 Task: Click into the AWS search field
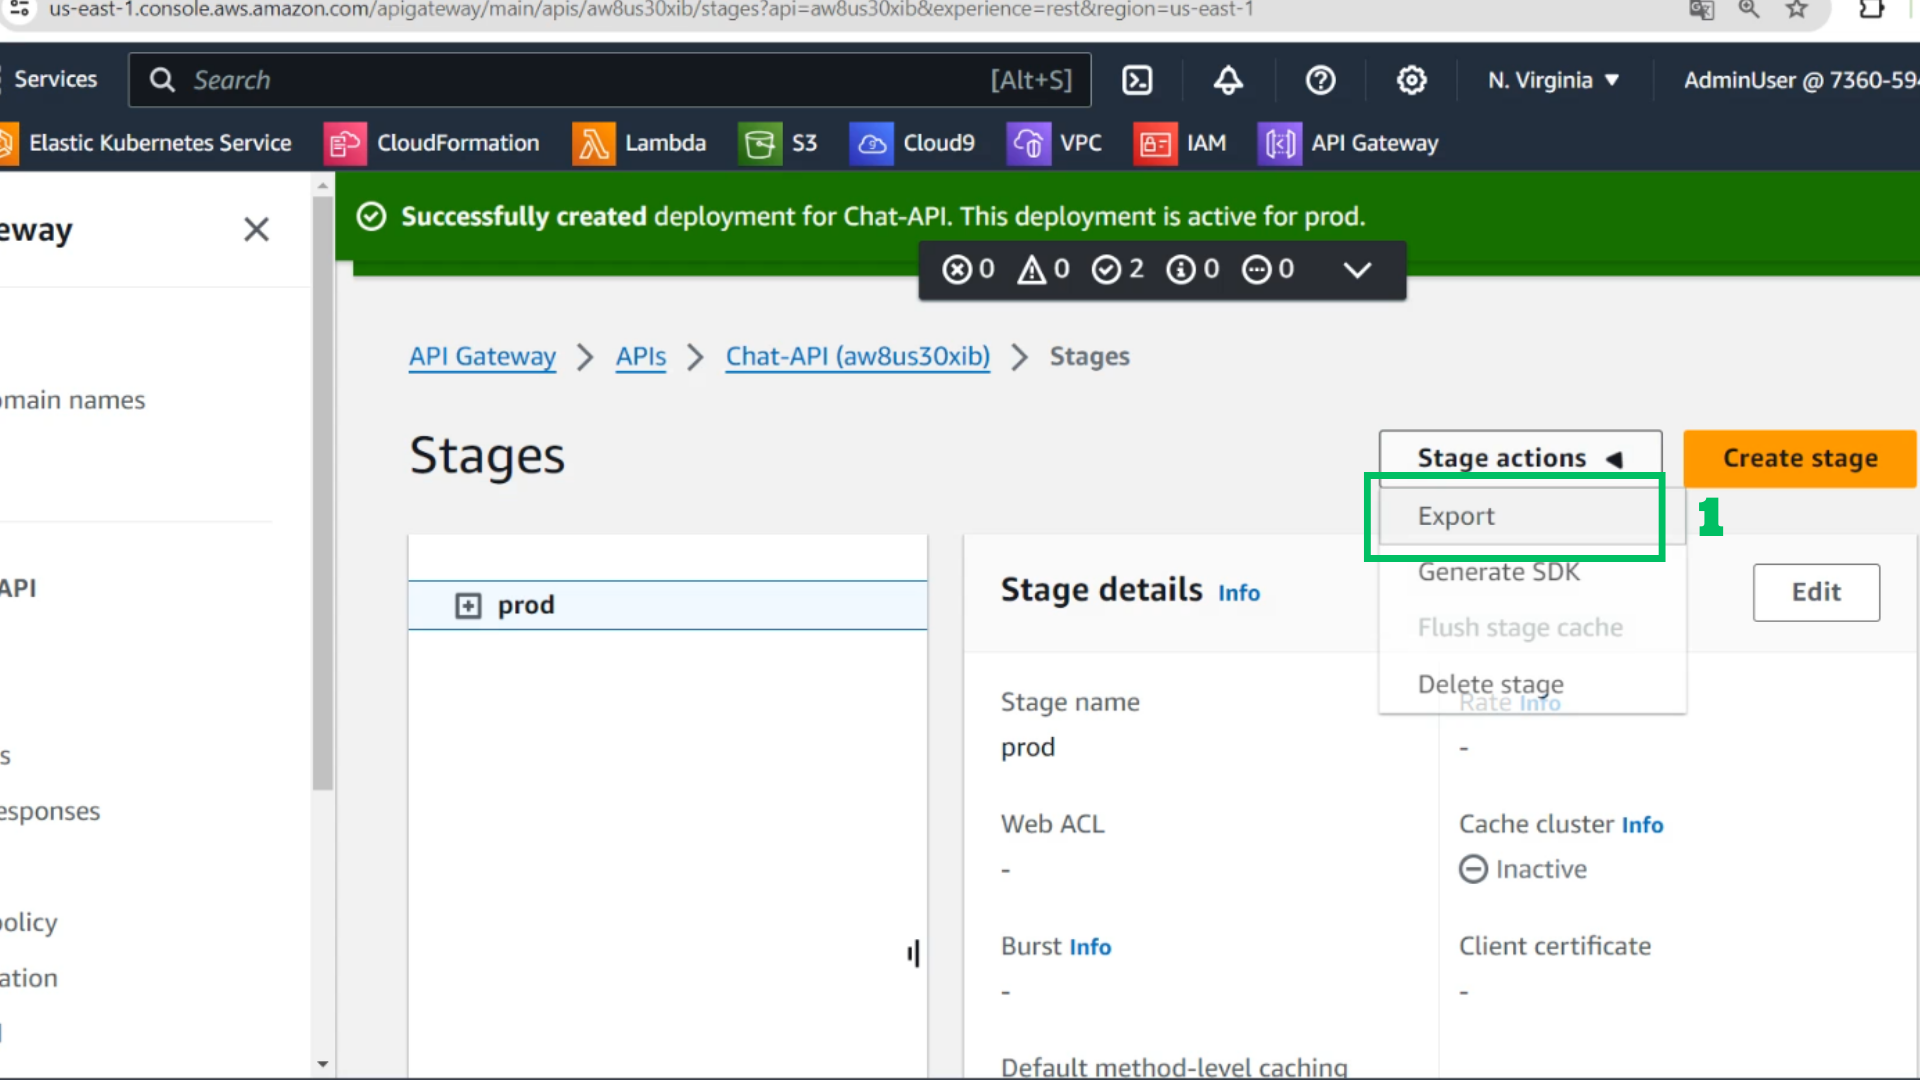(x=609, y=80)
